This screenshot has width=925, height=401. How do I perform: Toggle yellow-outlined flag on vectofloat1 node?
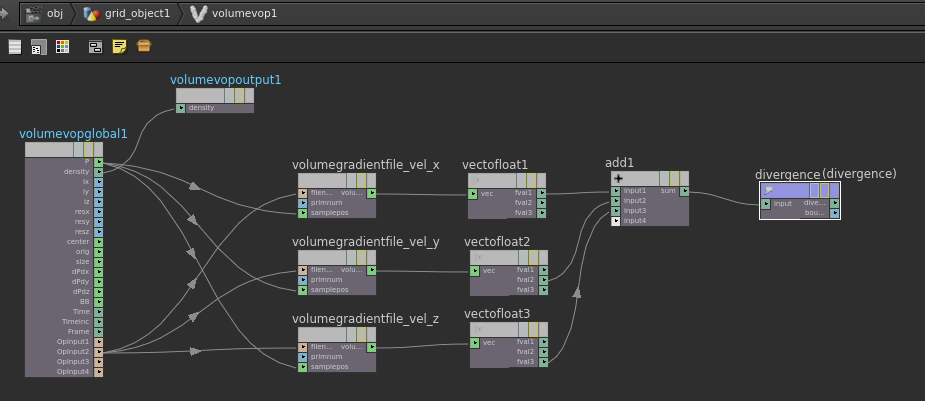(532, 180)
